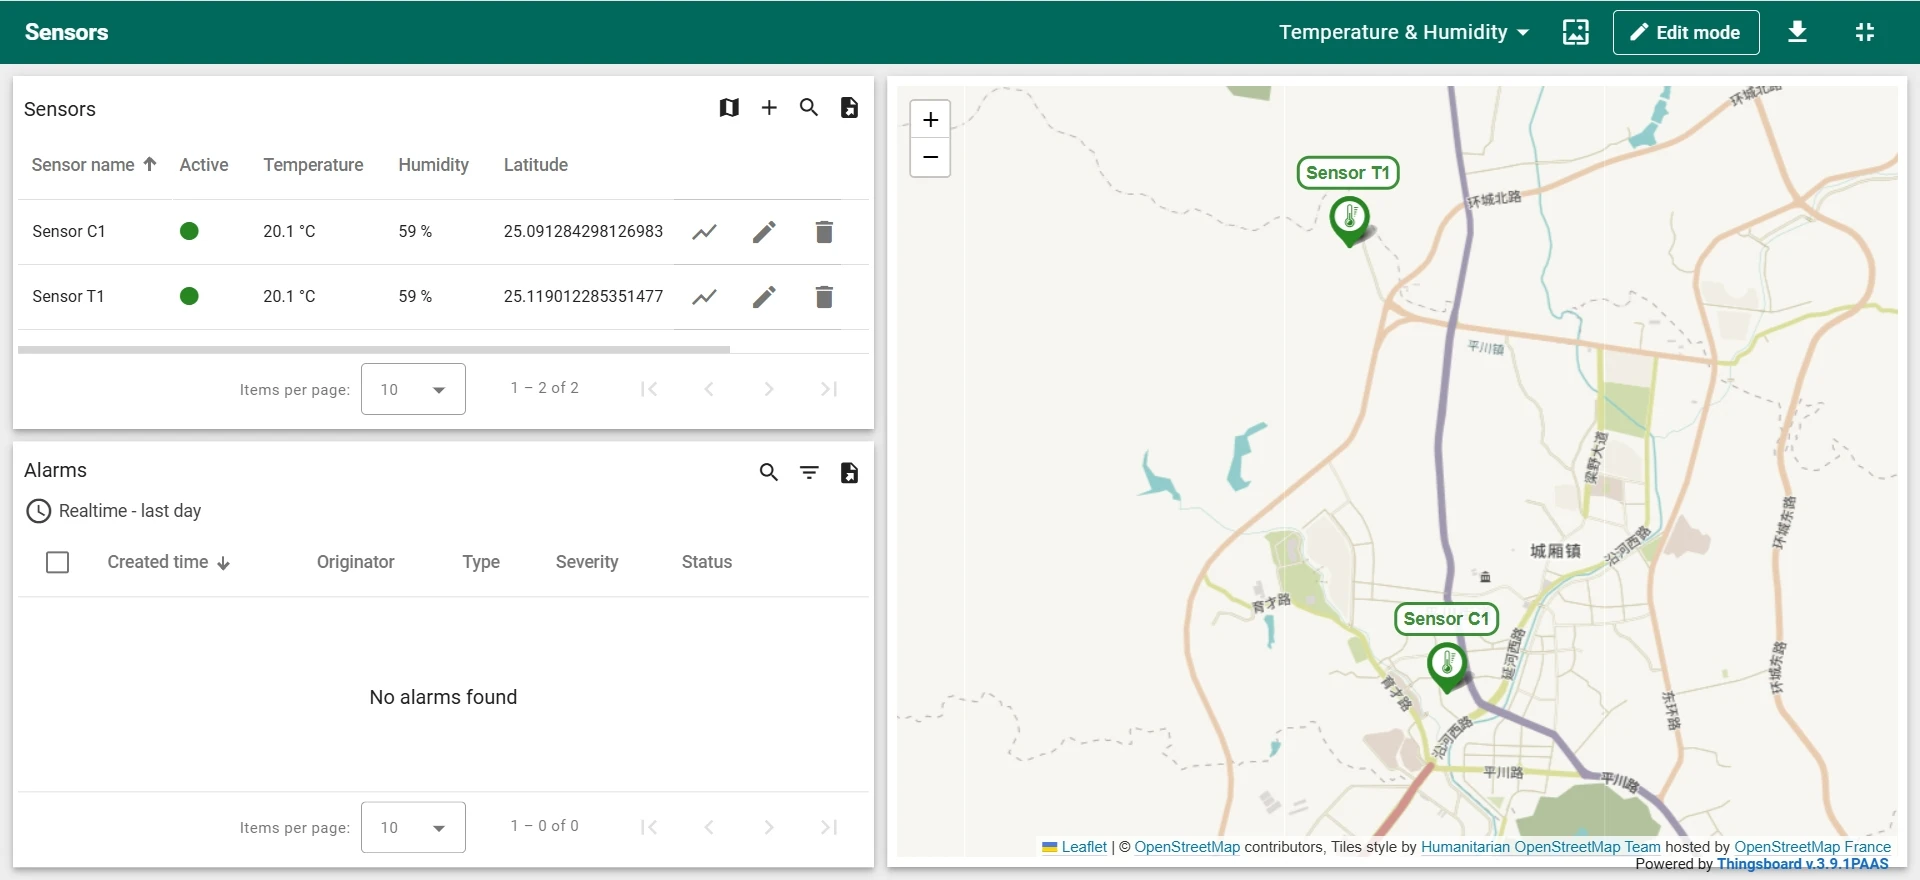The height and width of the screenshot is (880, 1920).
Task: Edit Sensor T1 with pencil icon
Action: point(764,297)
